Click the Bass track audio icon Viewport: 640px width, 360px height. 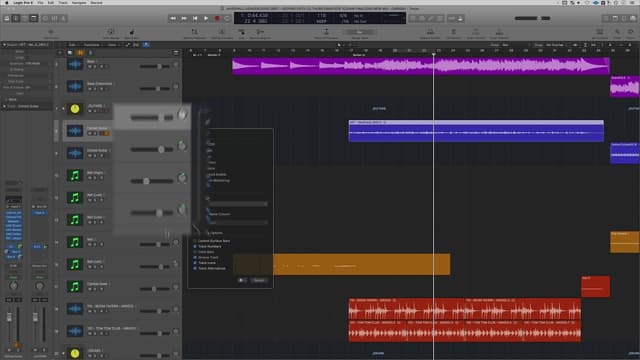click(x=75, y=64)
